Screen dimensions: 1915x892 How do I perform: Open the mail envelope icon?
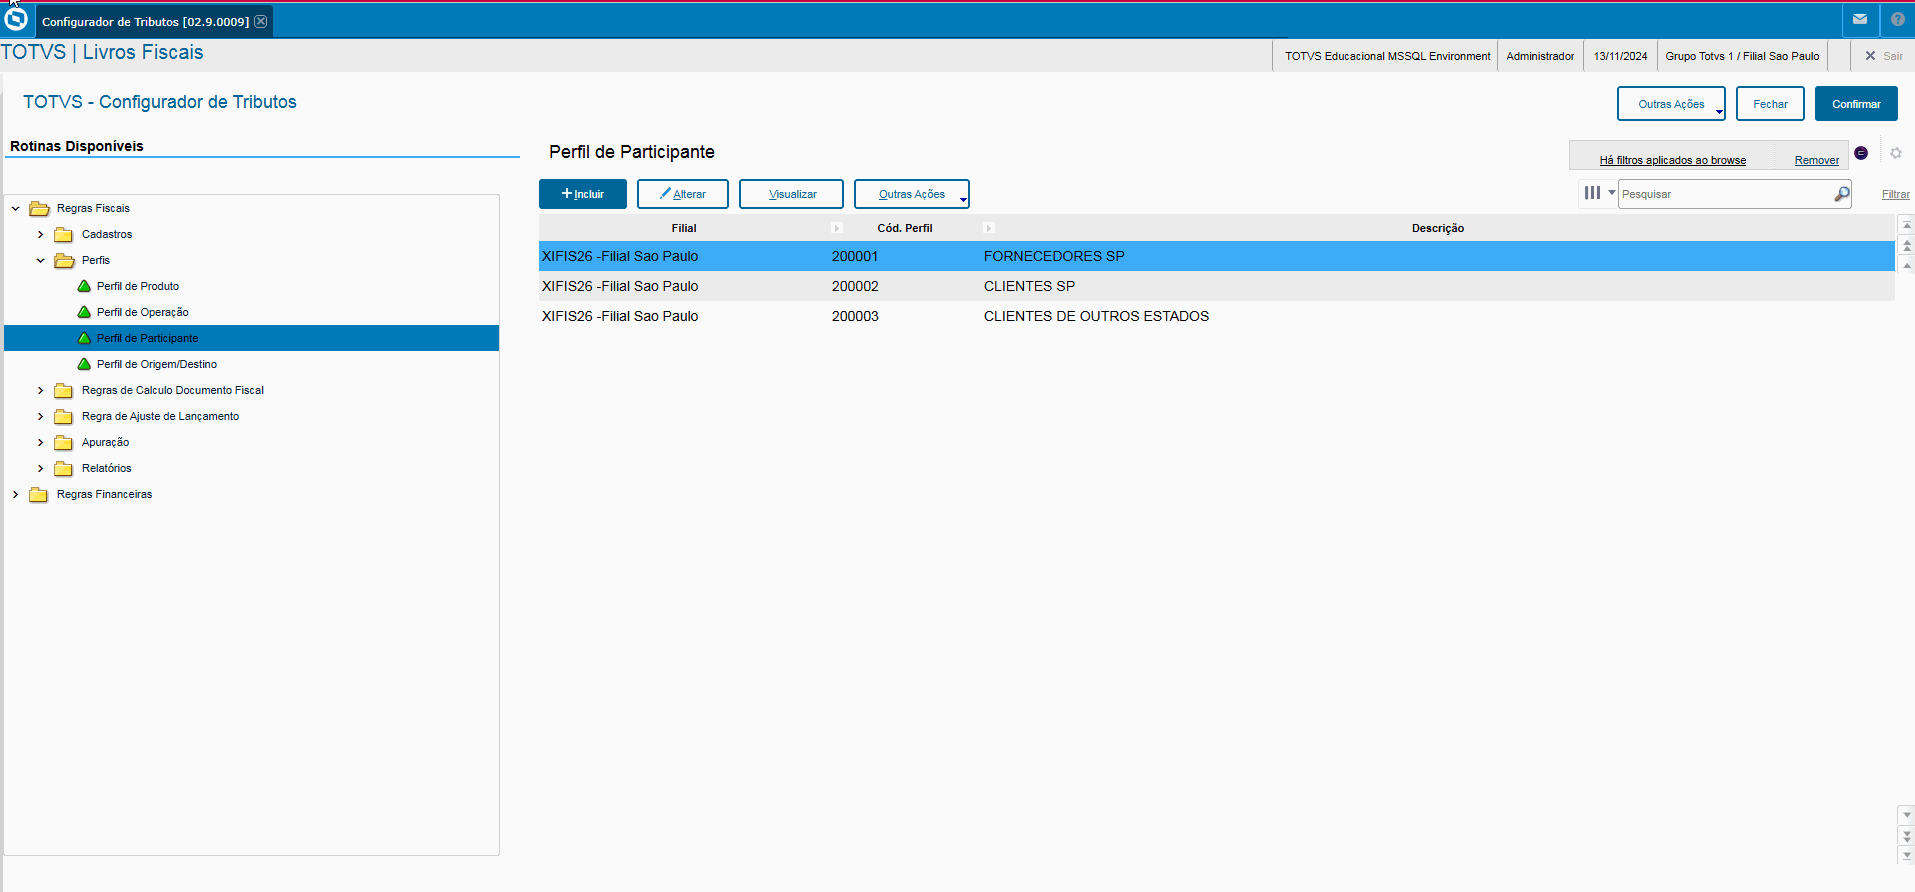(x=1860, y=20)
